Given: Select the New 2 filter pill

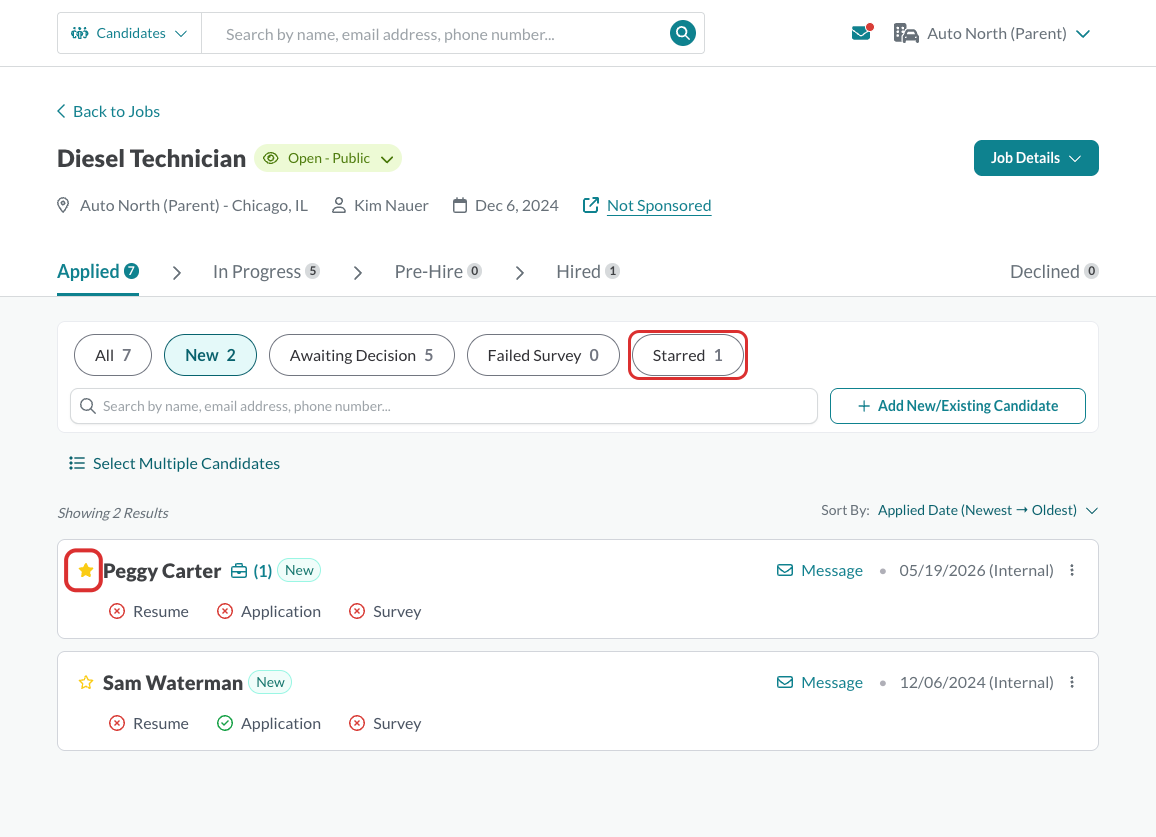Looking at the screenshot, I should pyautogui.click(x=210, y=355).
